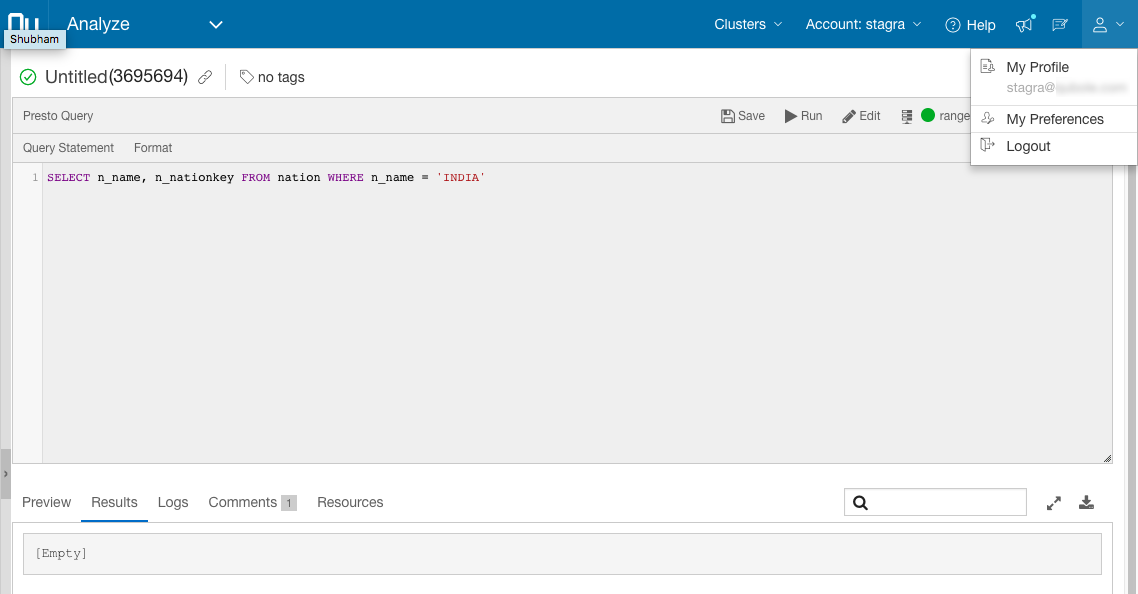The height and width of the screenshot is (594, 1138).
Task: Click the green cluster status indicator
Action: [x=928, y=115]
